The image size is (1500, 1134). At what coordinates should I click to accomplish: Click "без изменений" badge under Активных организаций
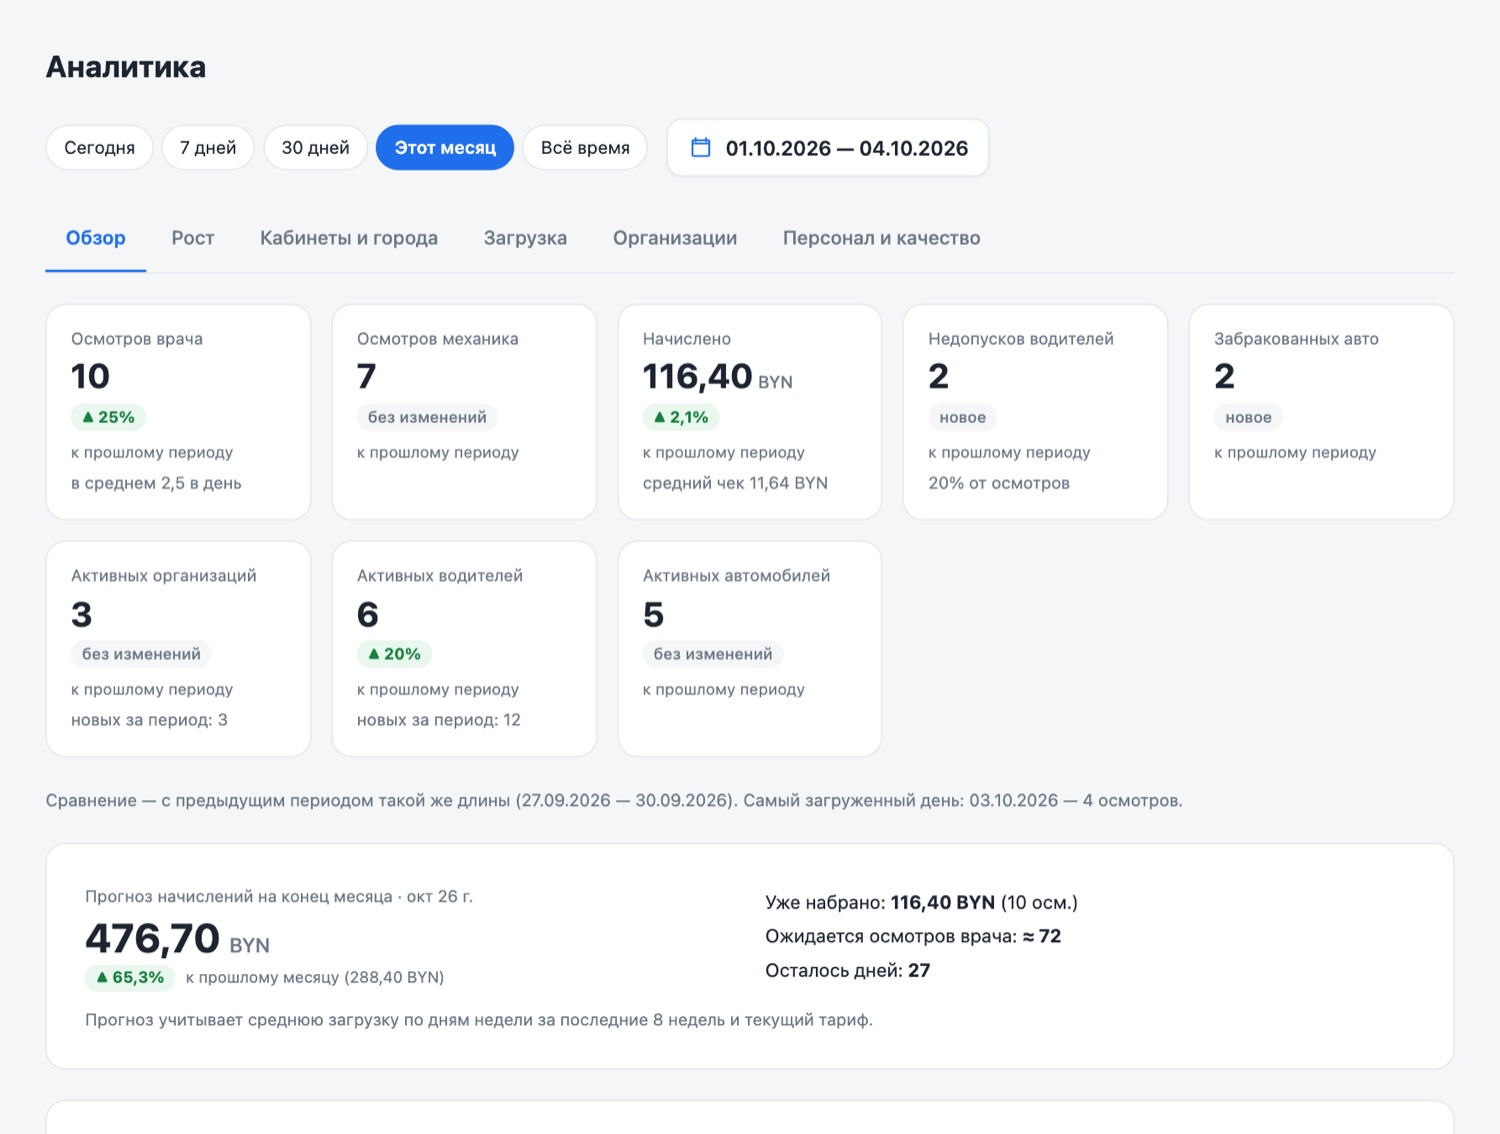(x=141, y=654)
